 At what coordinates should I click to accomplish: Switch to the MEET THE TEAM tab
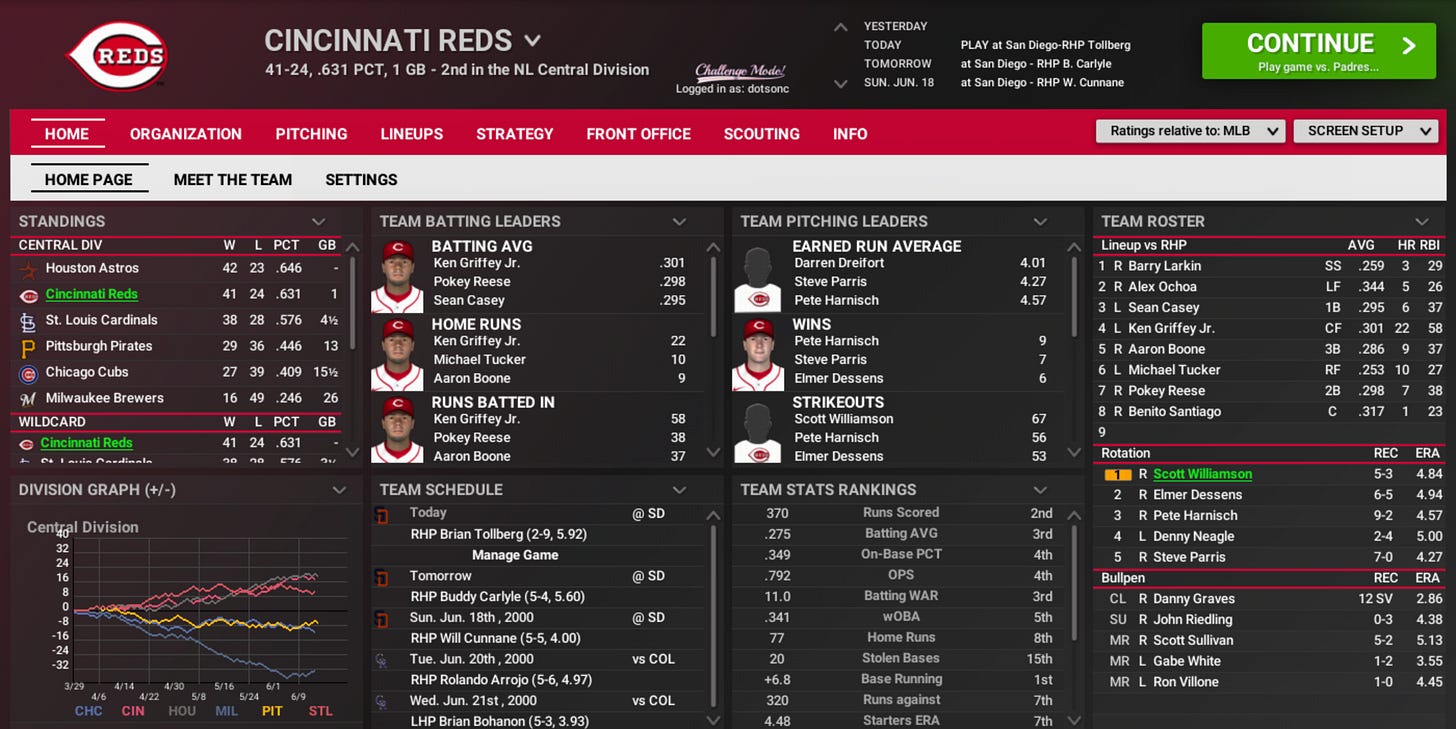233,180
